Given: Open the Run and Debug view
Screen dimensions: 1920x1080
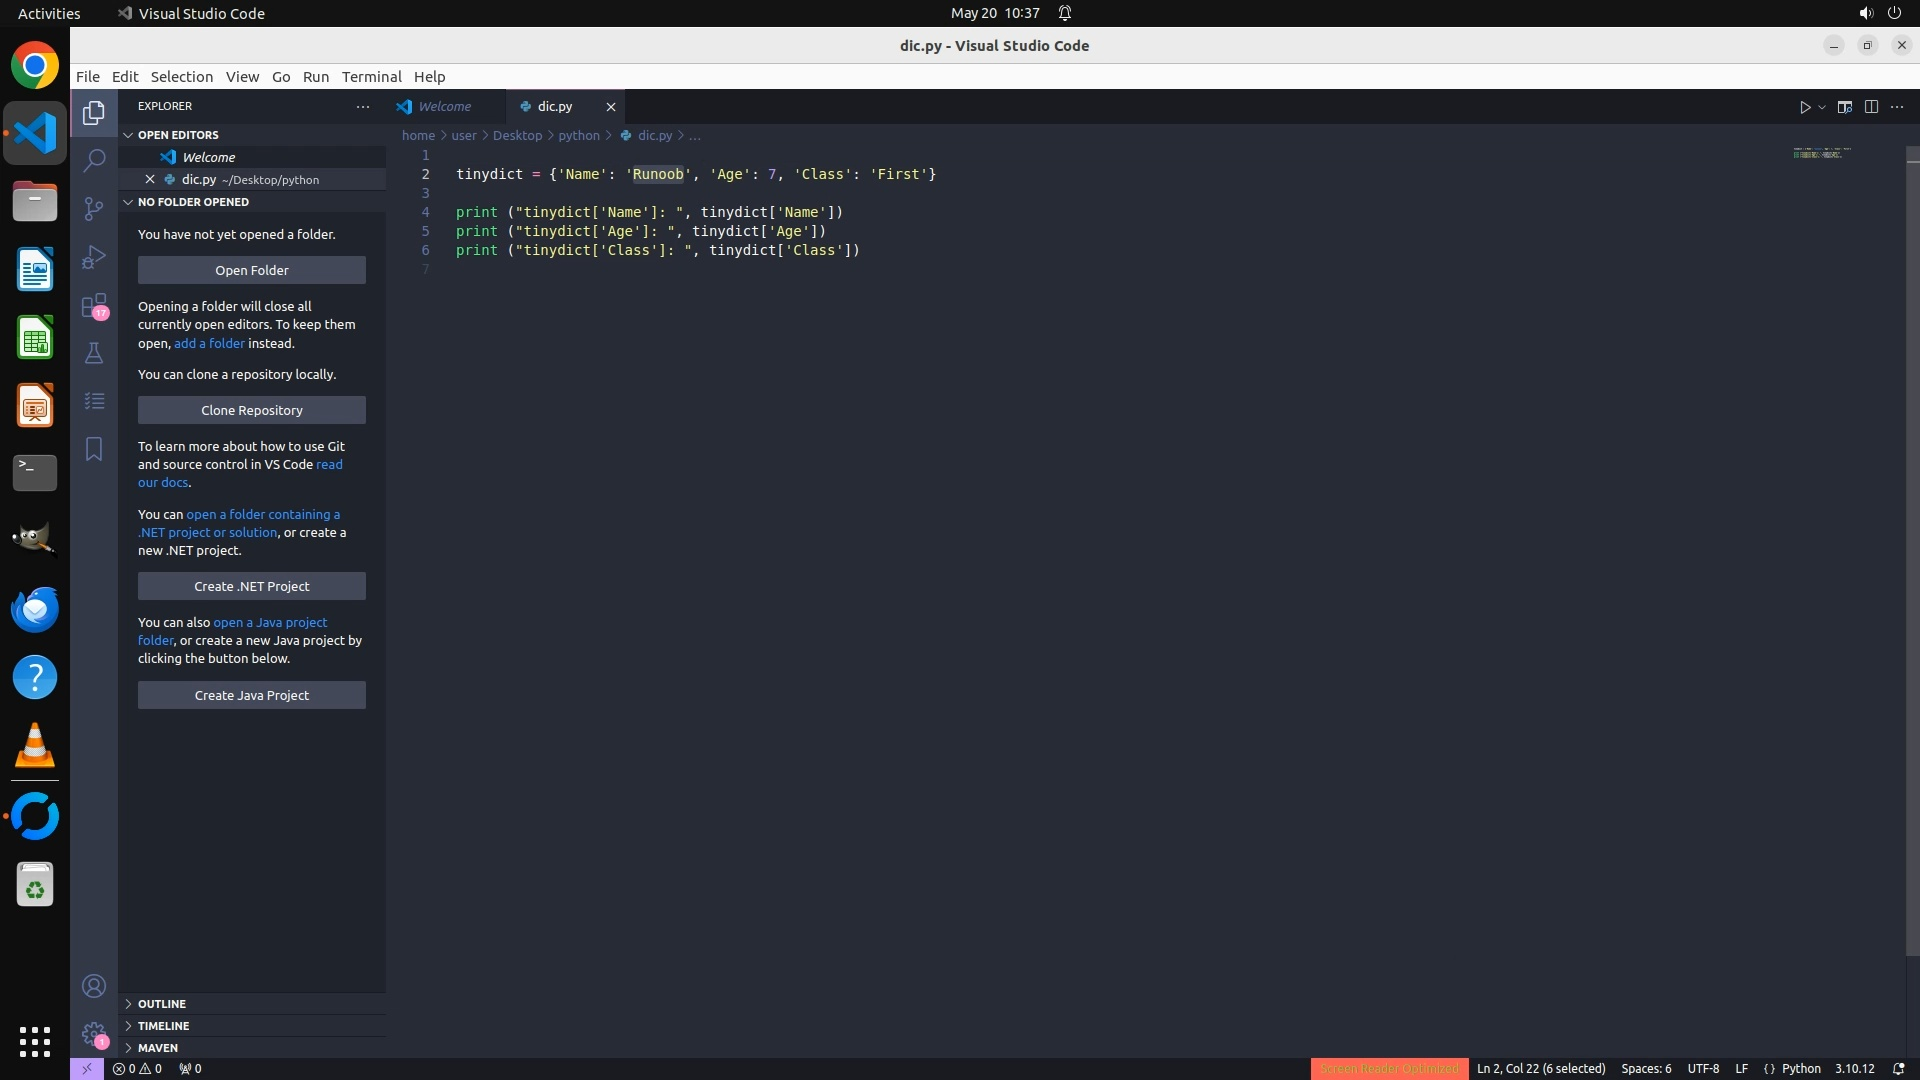Looking at the screenshot, I should [x=94, y=257].
